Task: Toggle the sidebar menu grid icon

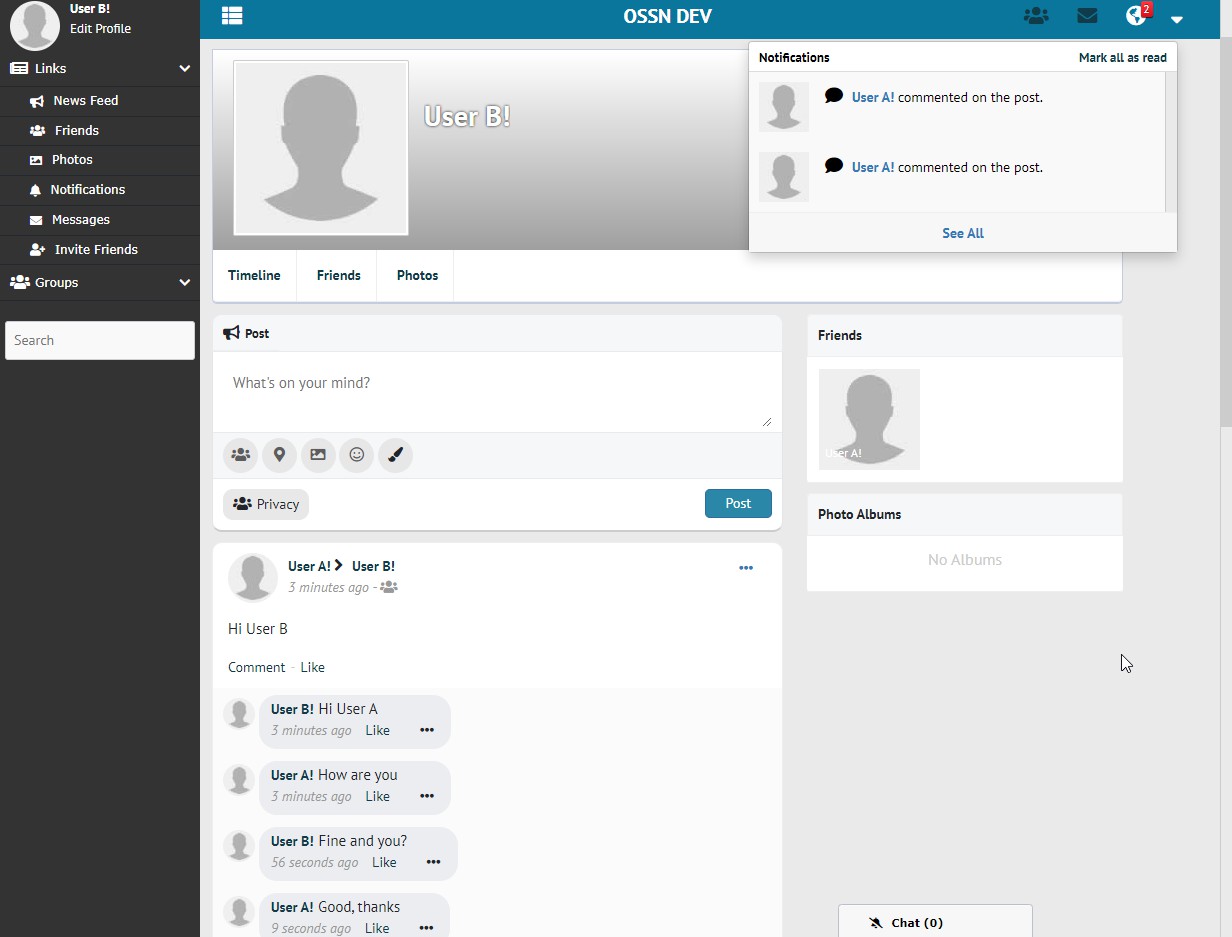Action: click(232, 16)
